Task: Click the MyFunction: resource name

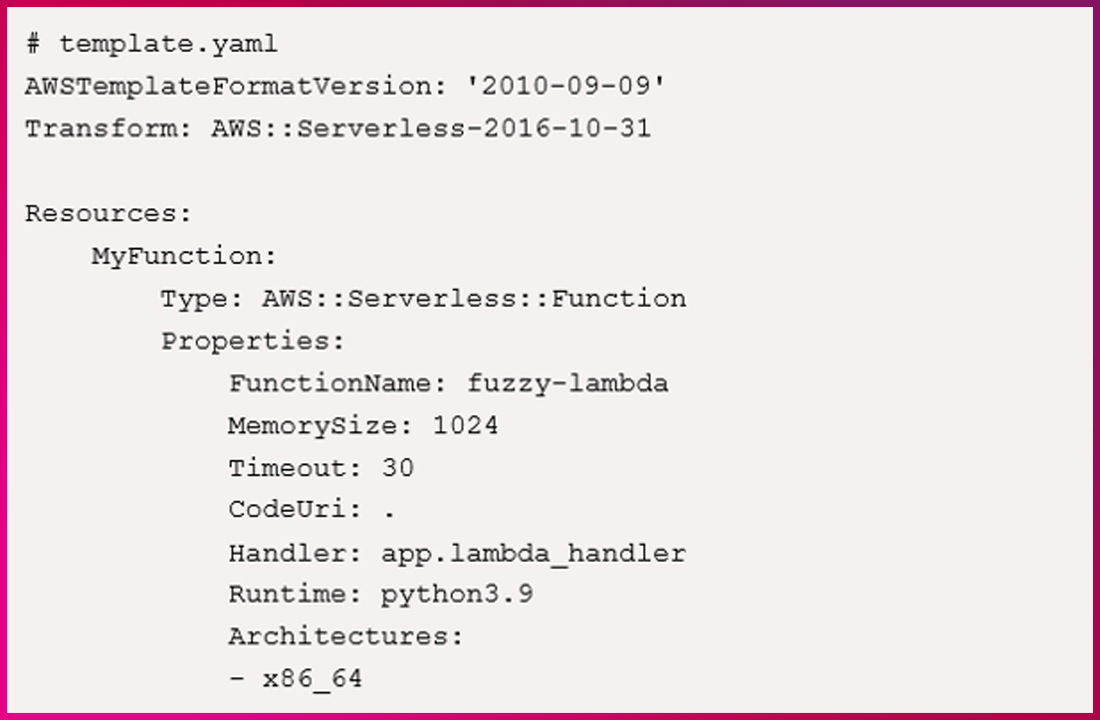Action: 184,256
